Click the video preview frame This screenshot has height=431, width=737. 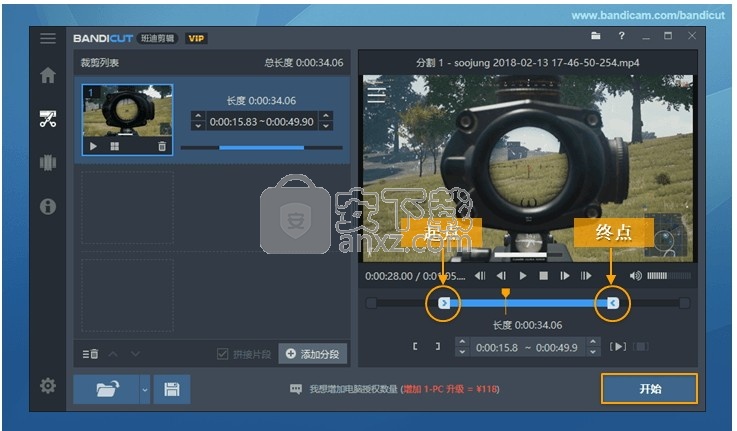pyautogui.click(x=528, y=168)
